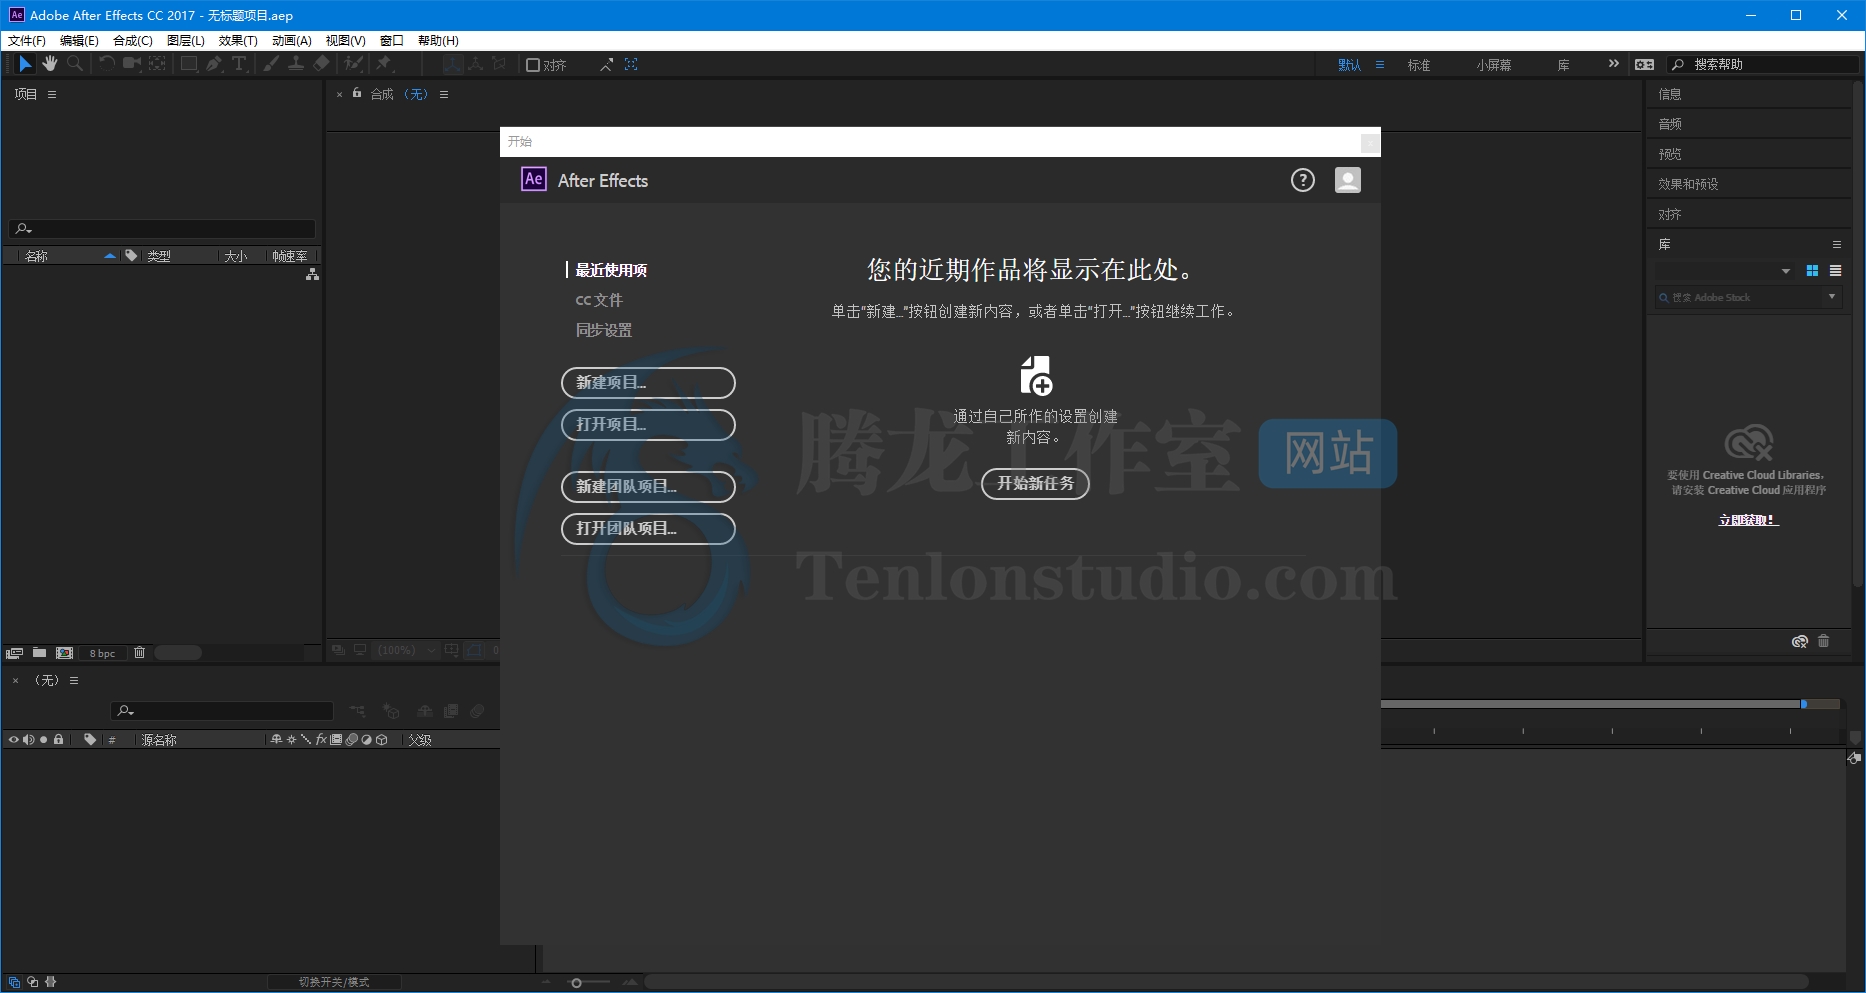
Task: Select the Zoom magnifier tool
Action: tap(75, 64)
